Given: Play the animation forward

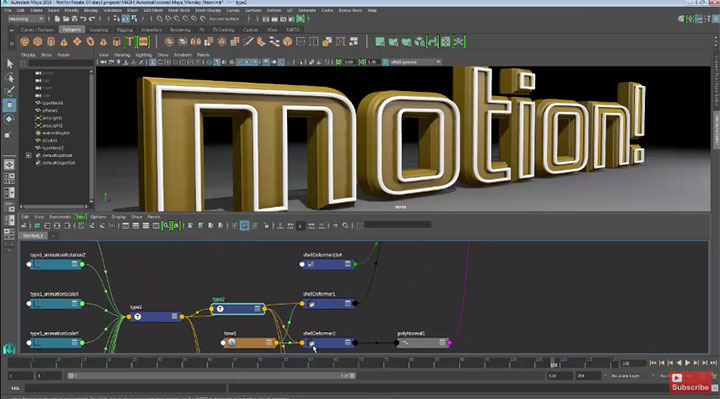Looking at the screenshot, I should tap(687, 363).
